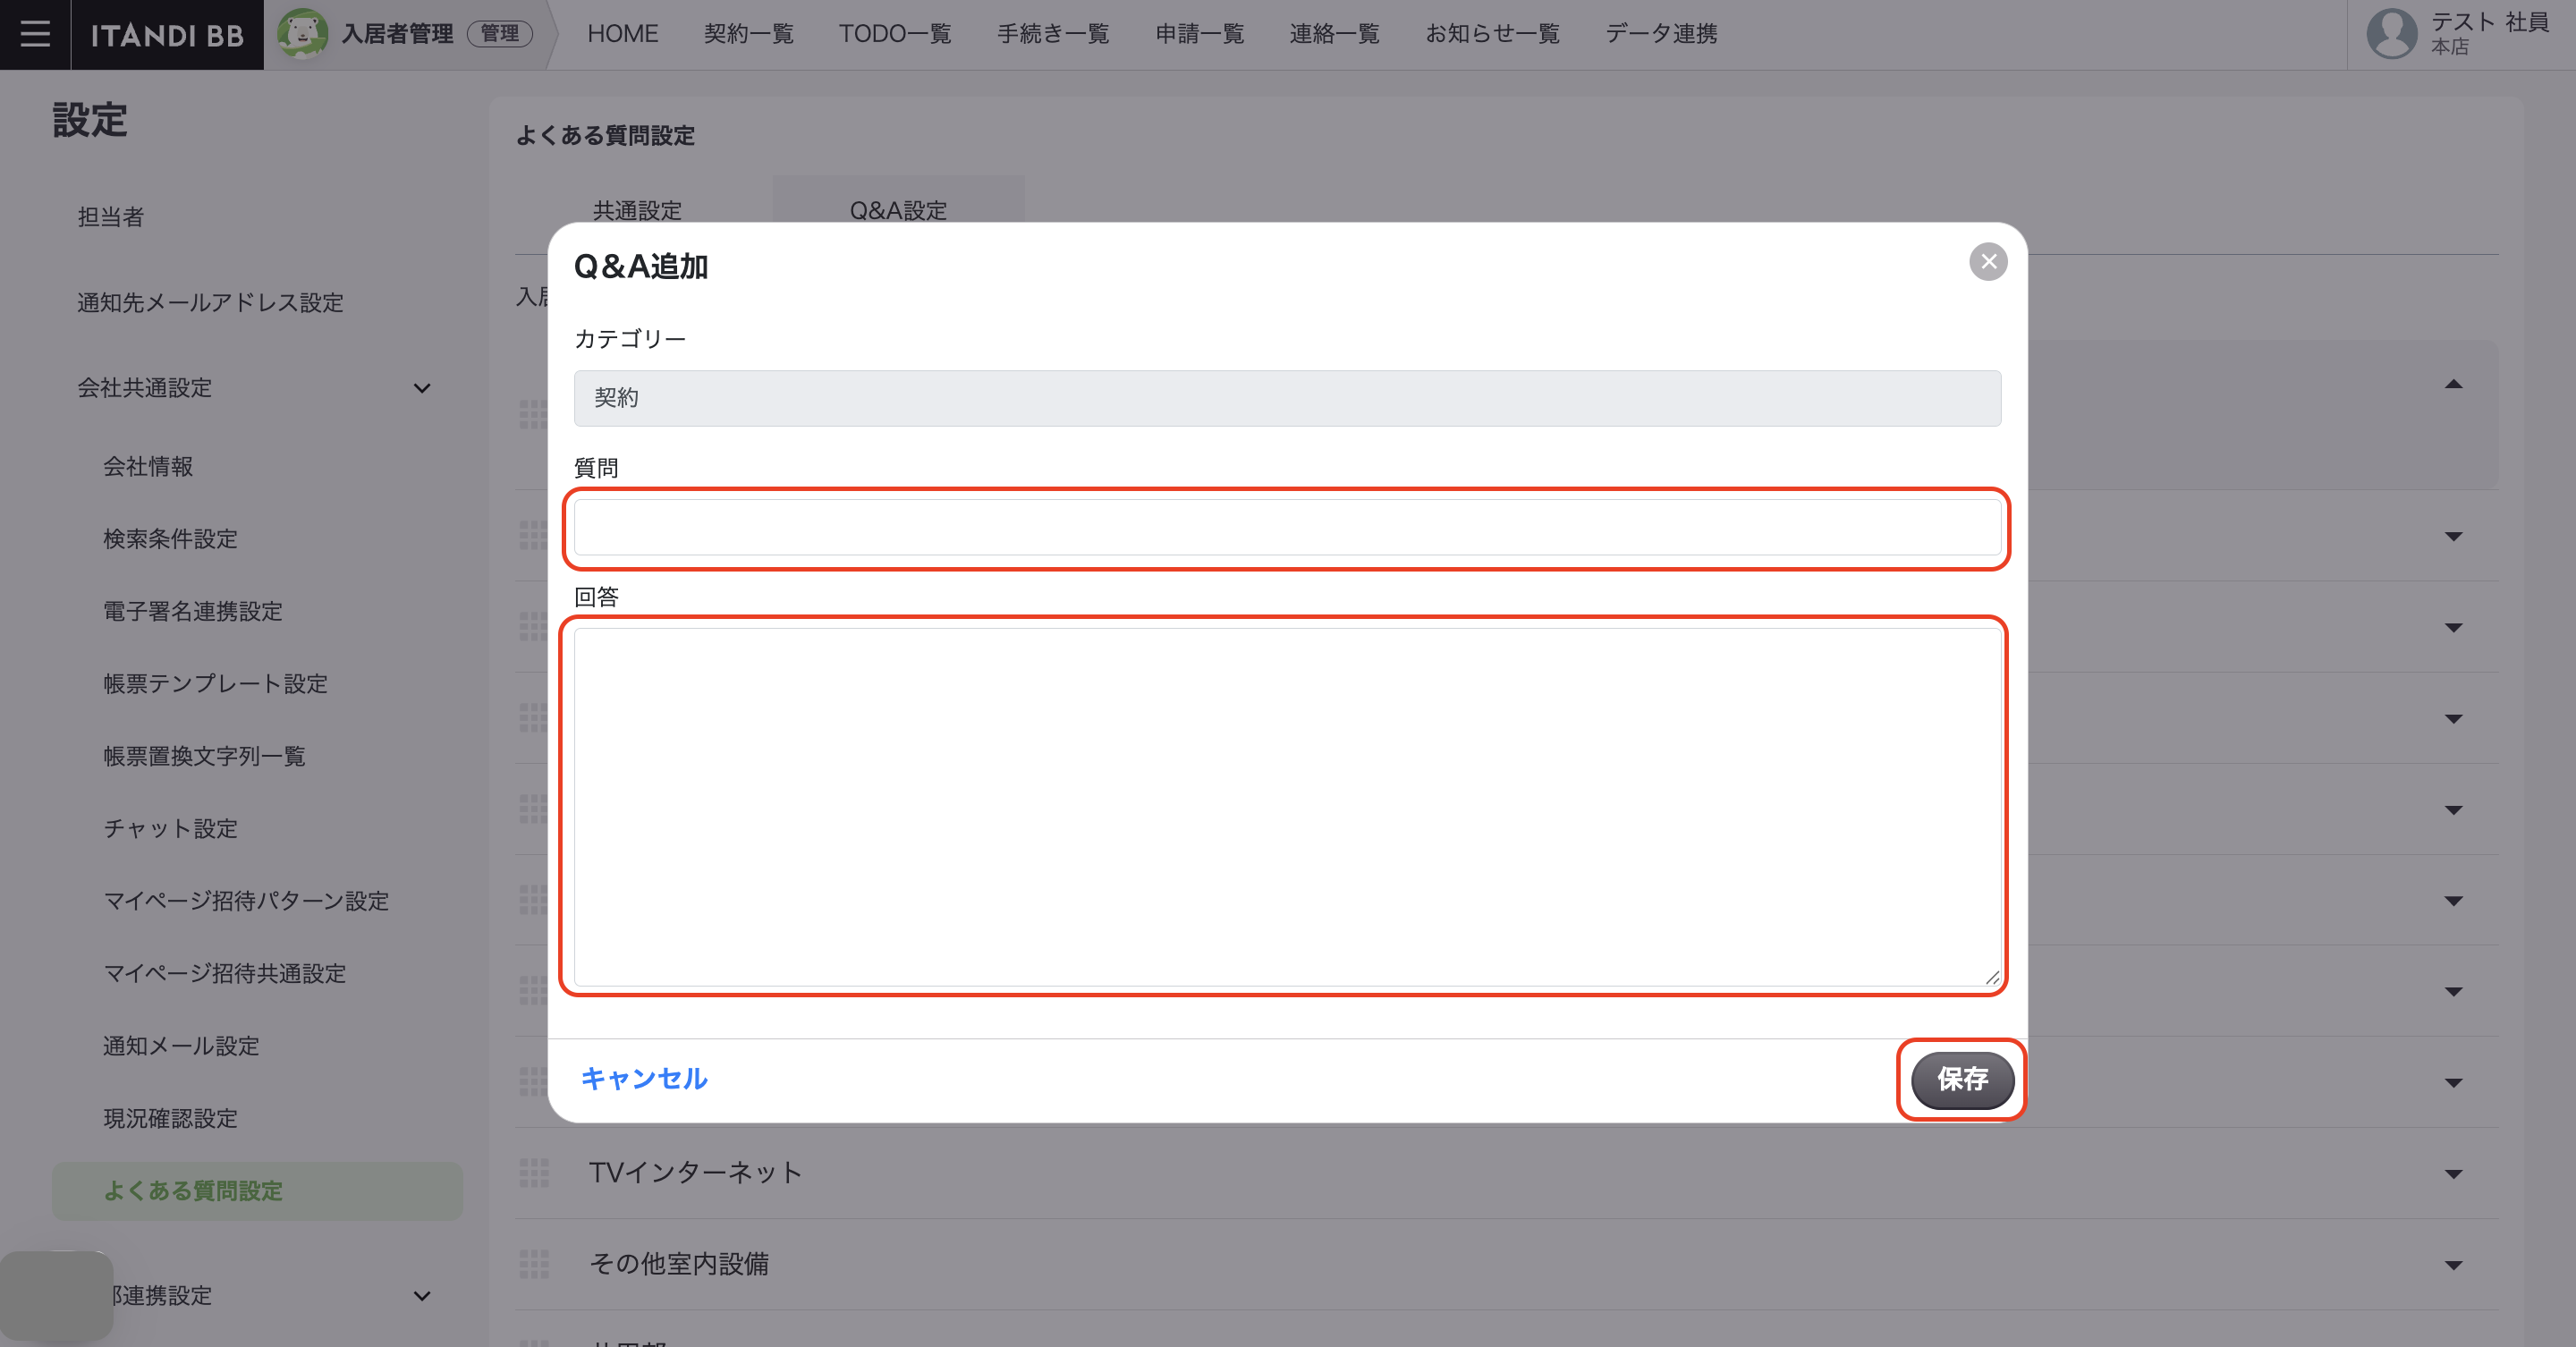Open 手続き一覧 in the top navigation
This screenshot has height=1347, width=2576.
pyautogui.click(x=1053, y=34)
